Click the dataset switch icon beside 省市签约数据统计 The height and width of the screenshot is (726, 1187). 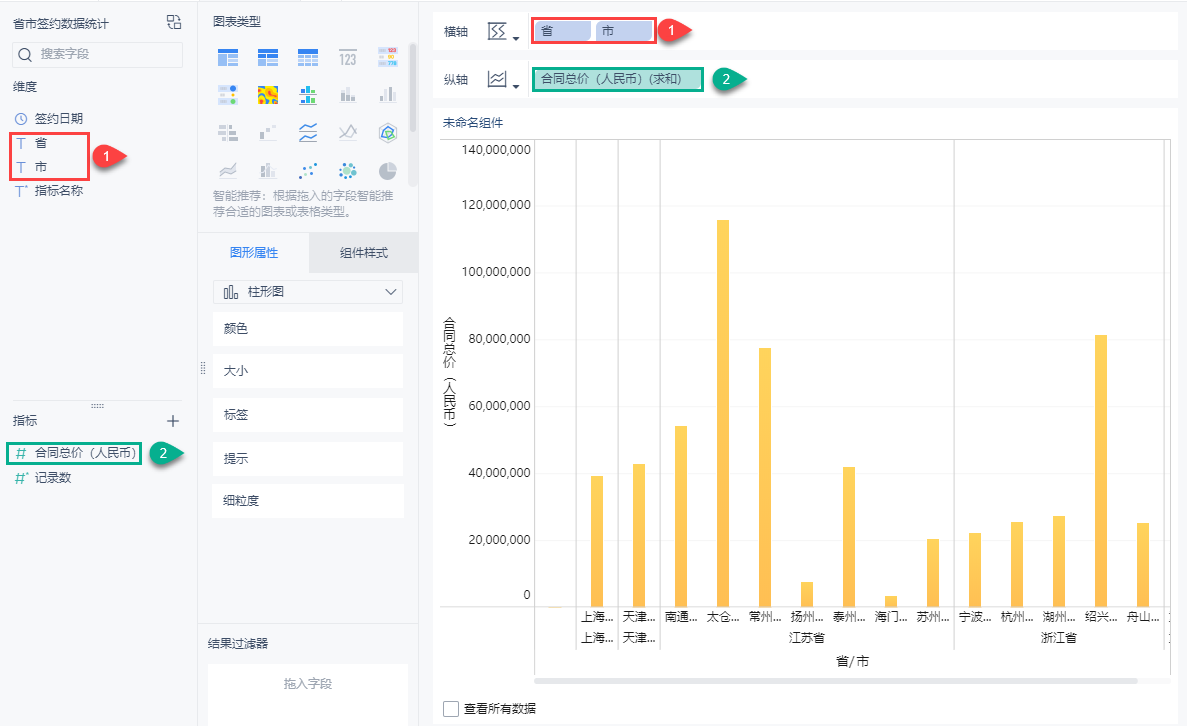[x=174, y=23]
